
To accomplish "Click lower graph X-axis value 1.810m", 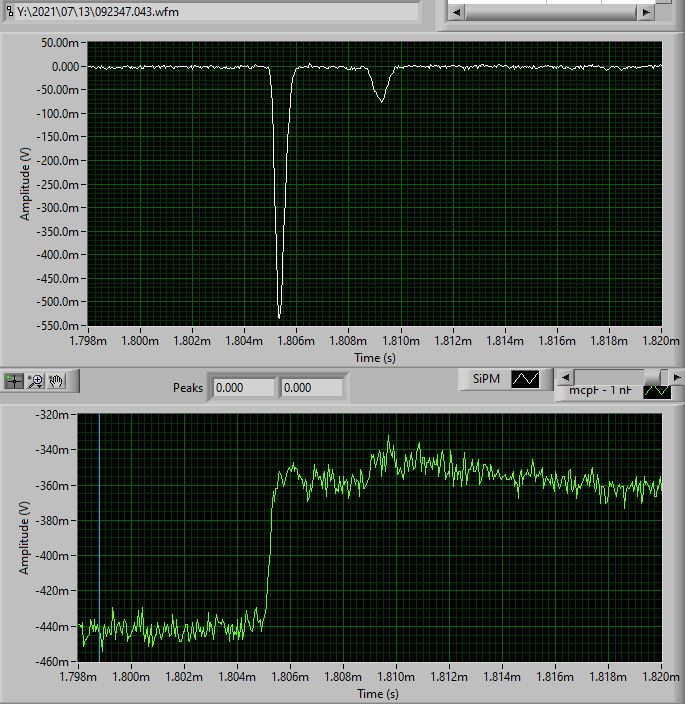I will [x=396, y=676].
